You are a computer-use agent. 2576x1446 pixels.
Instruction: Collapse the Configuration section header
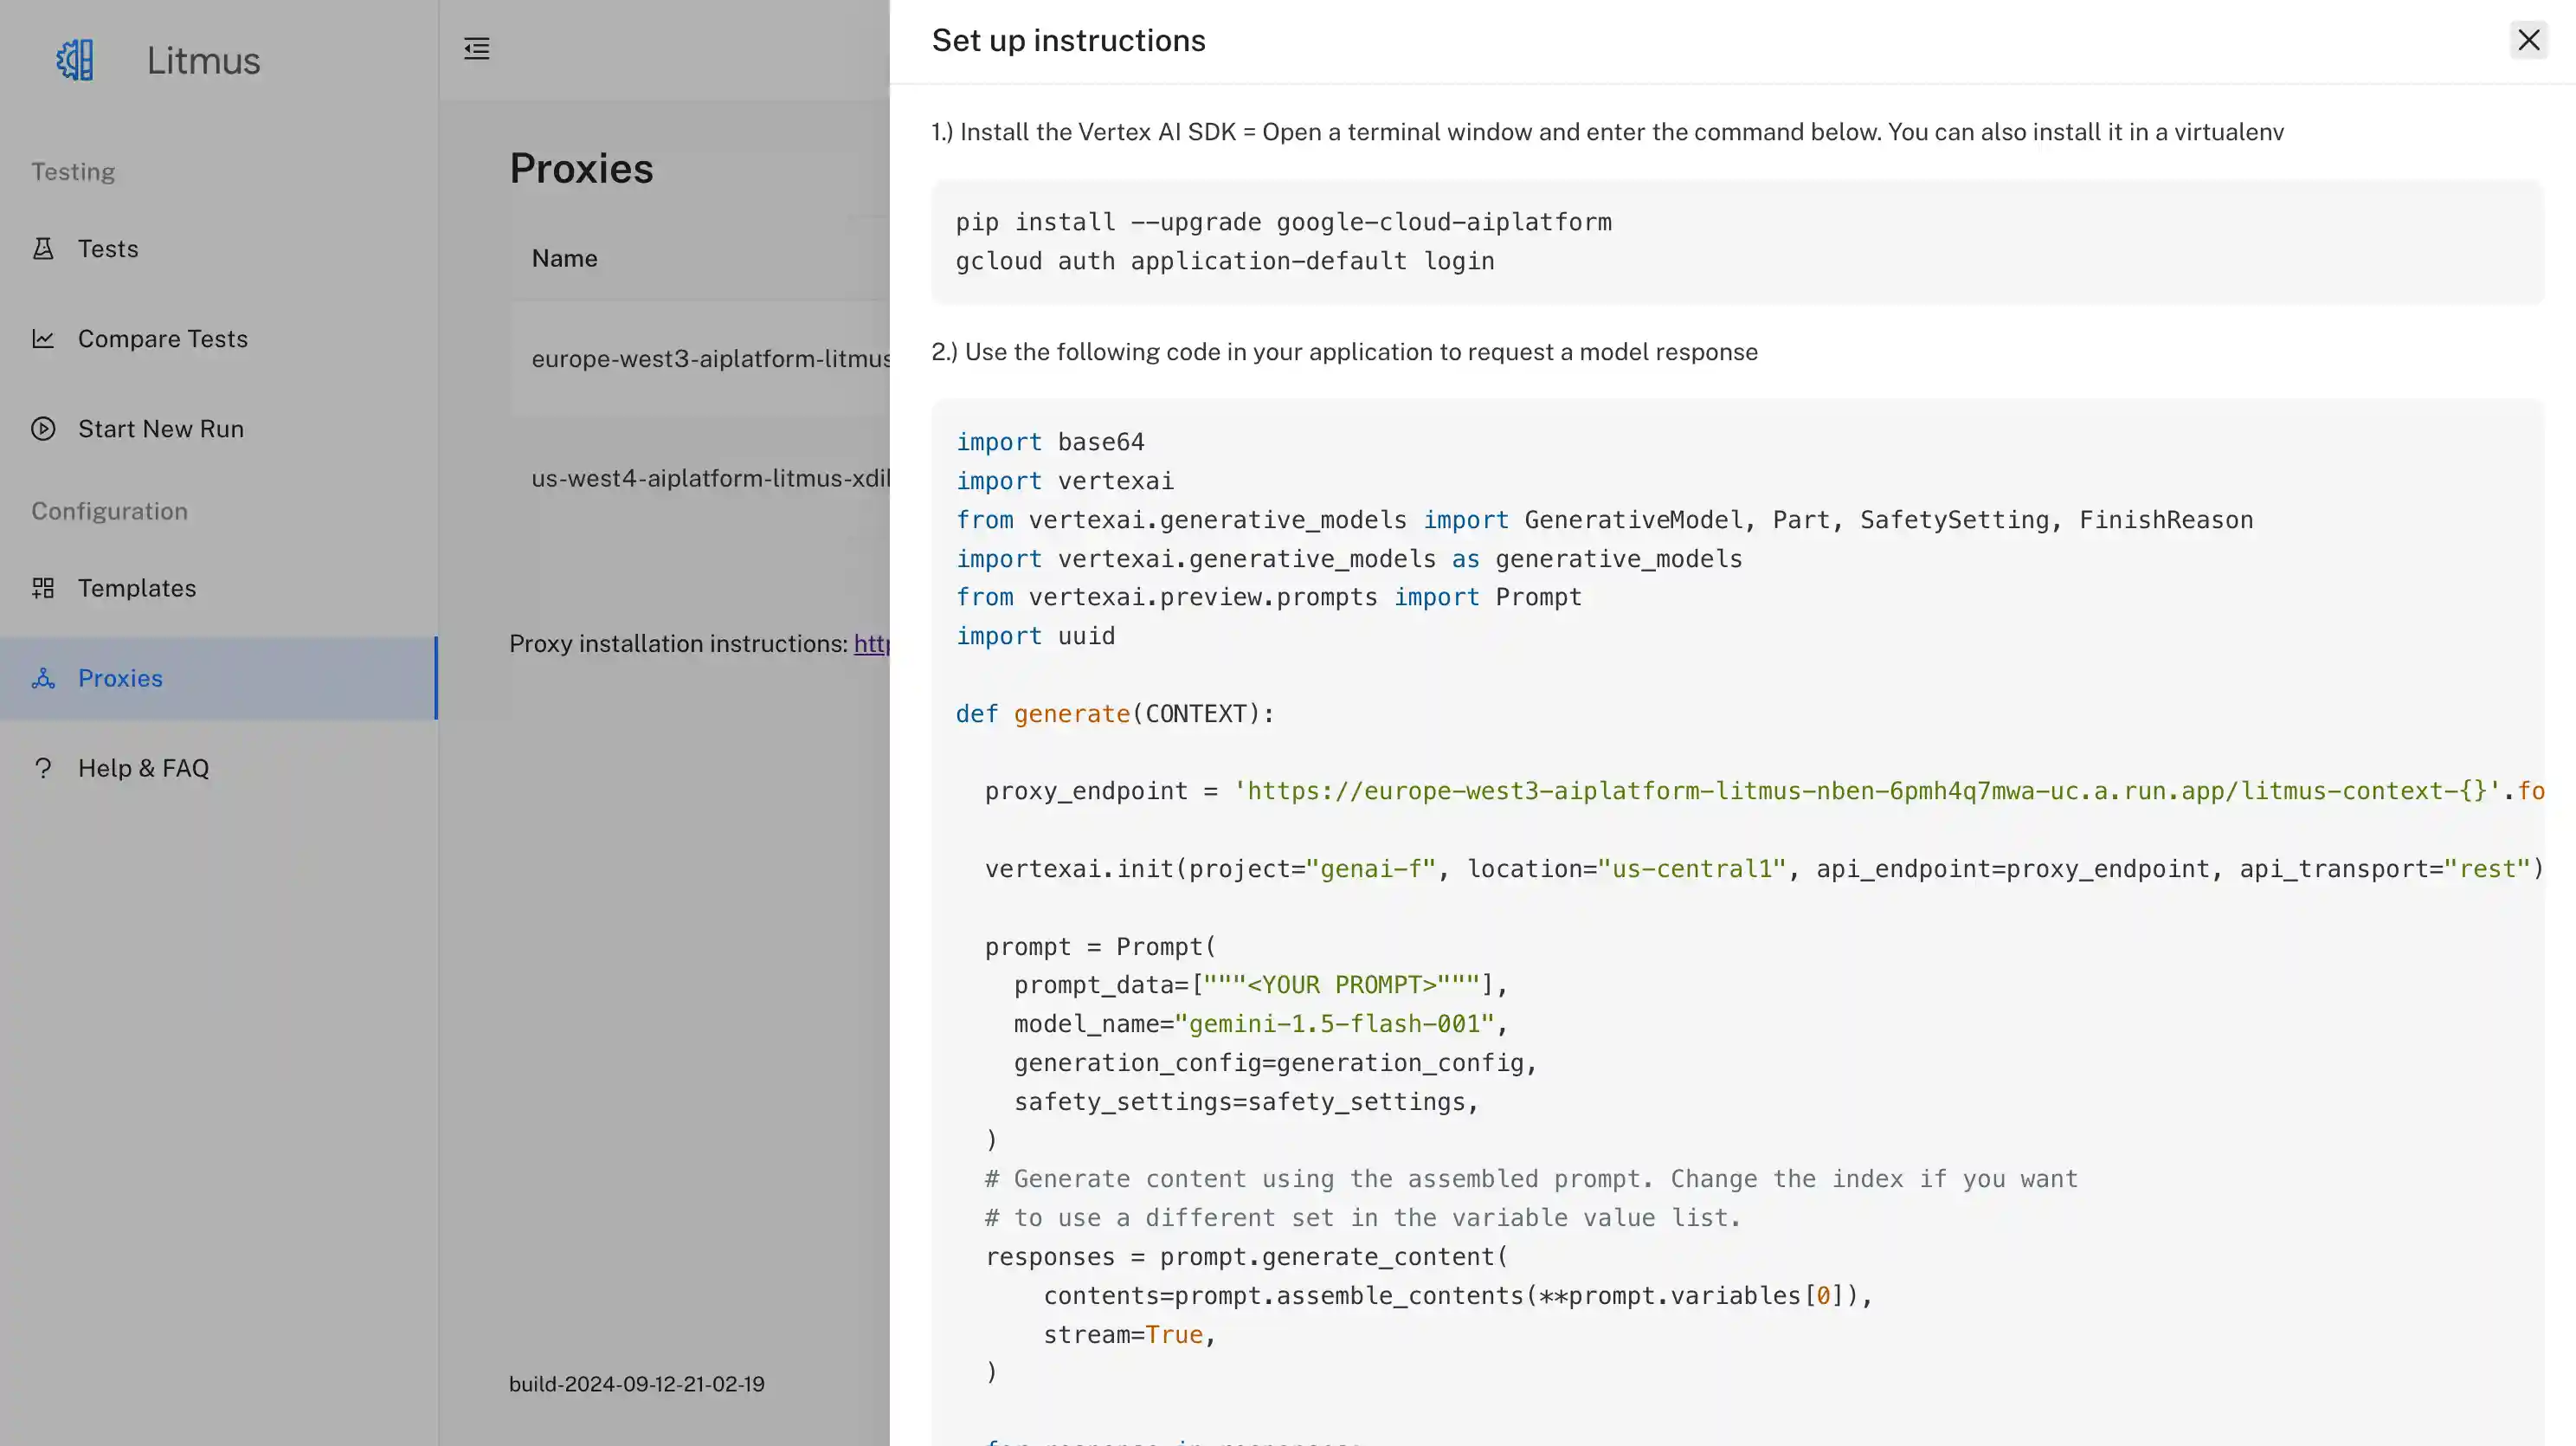(x=109, y=511)
